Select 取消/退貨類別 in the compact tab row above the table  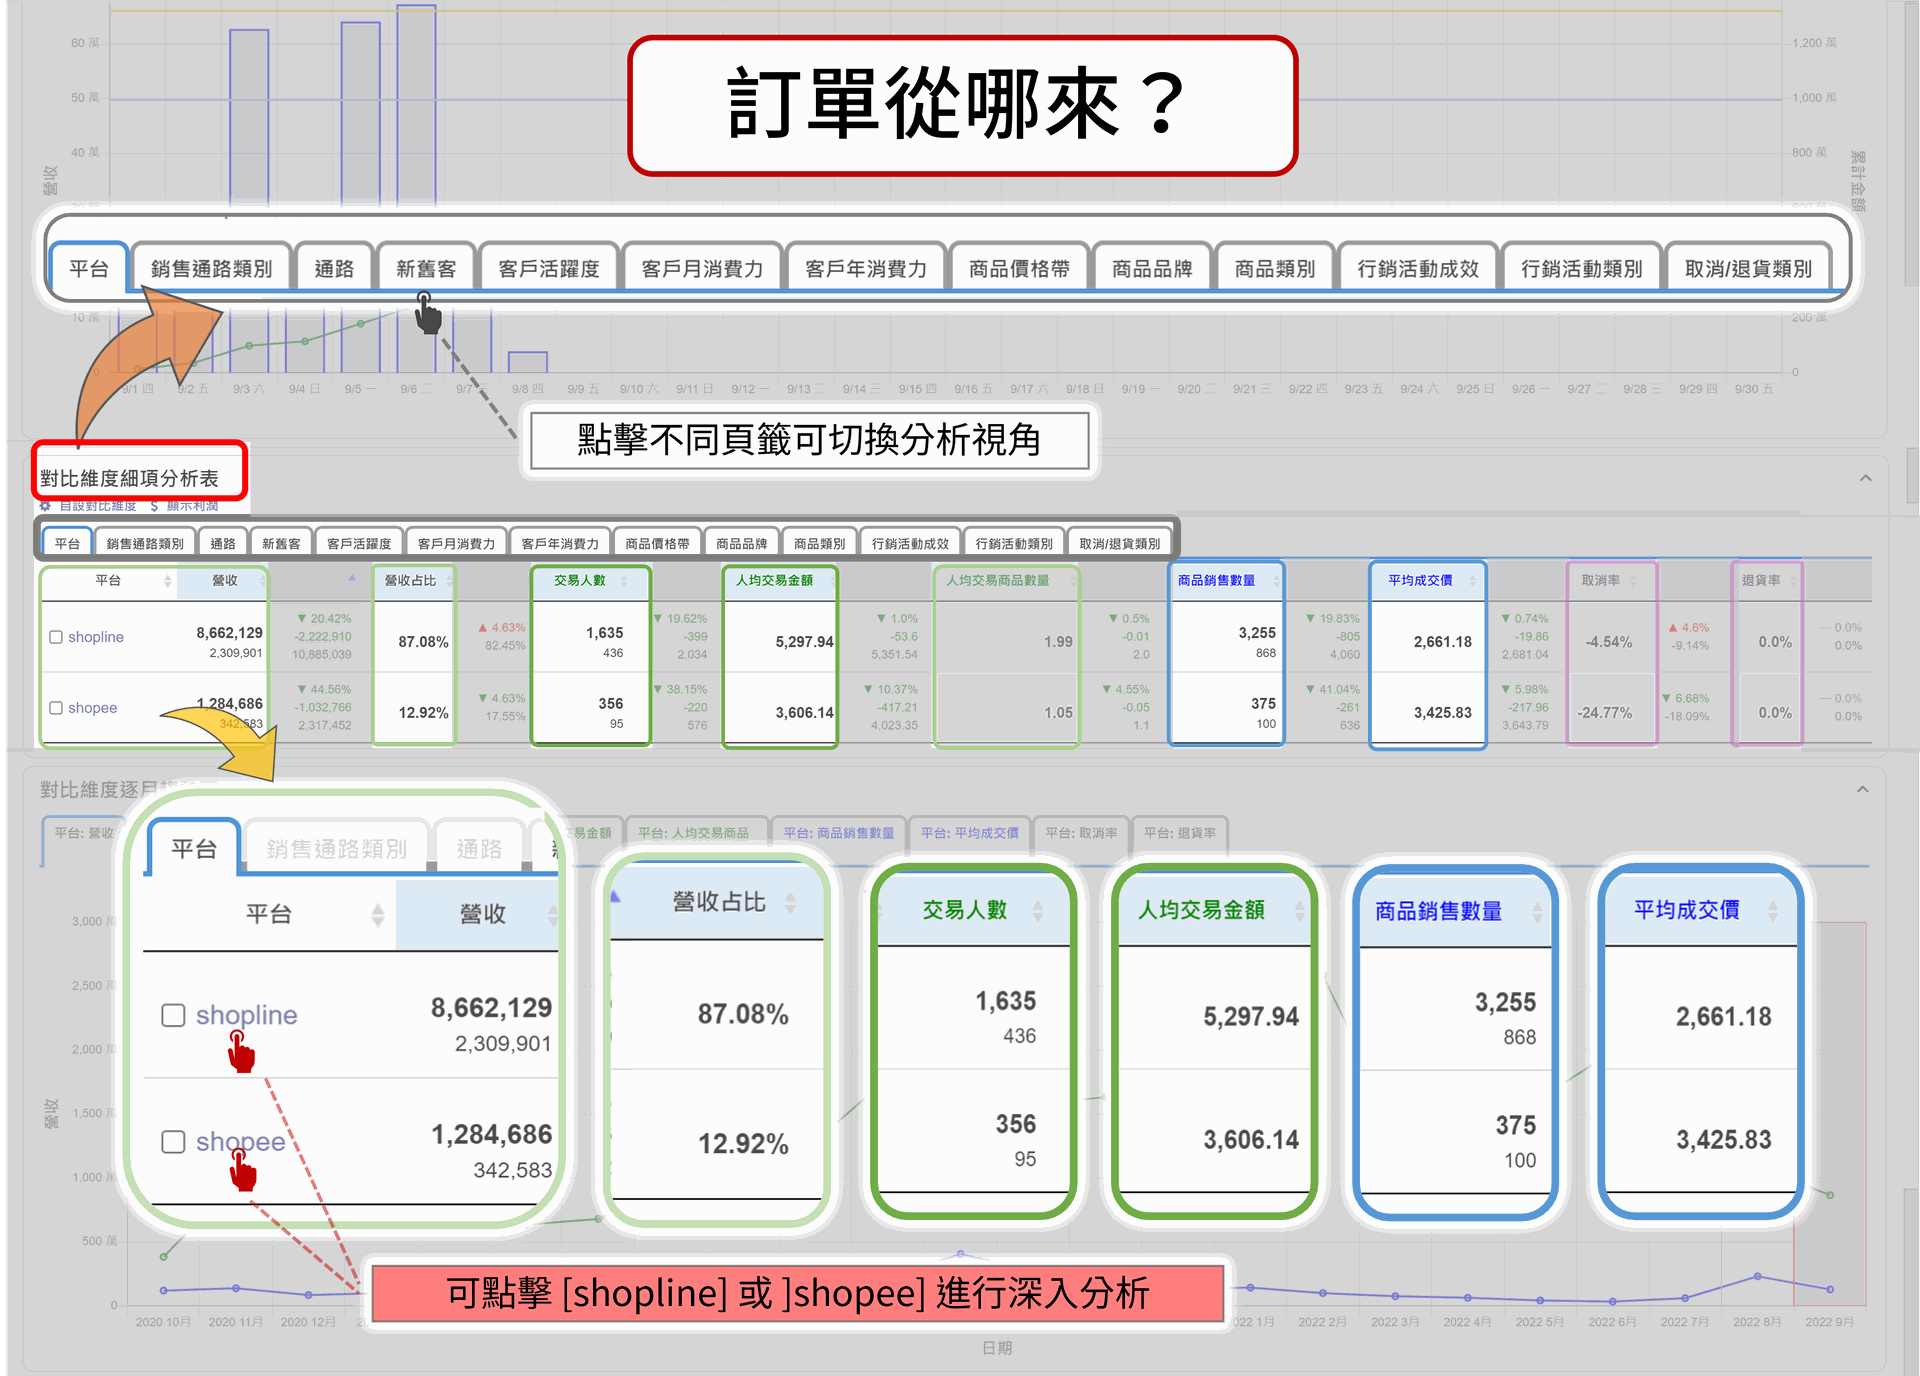pos(1120,543)
